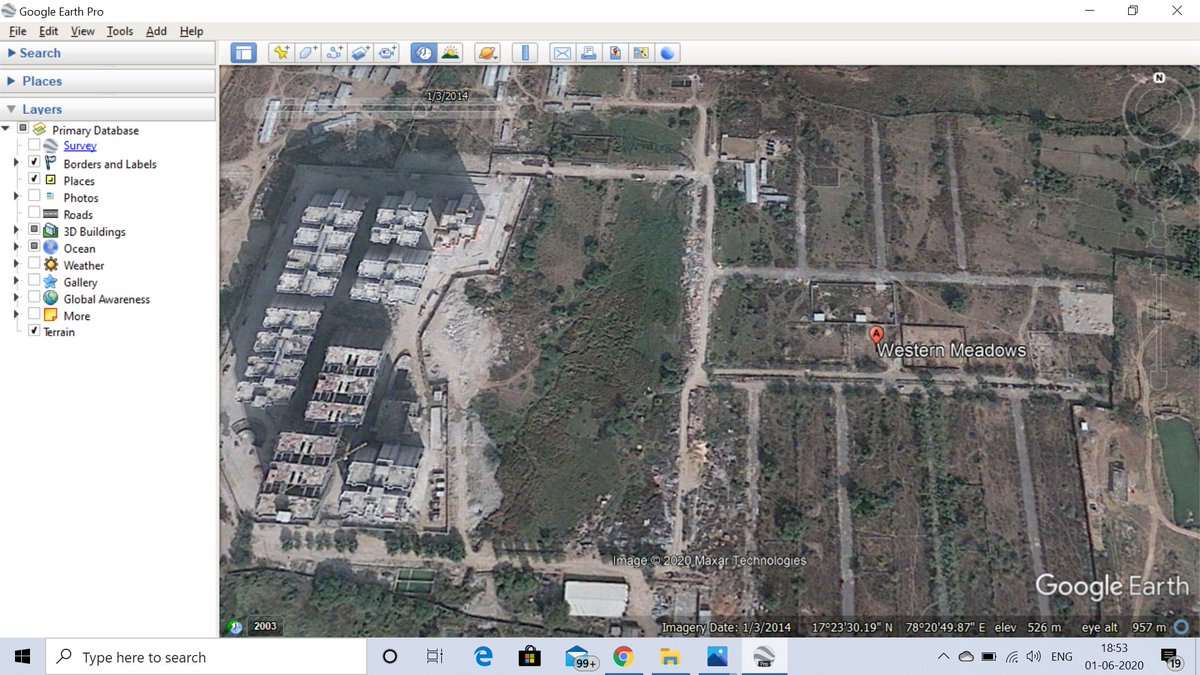The height and width of the screenshot is (675, 1200).
Task: Collapse the Primary Database tree node
Action: pos(6,129)
